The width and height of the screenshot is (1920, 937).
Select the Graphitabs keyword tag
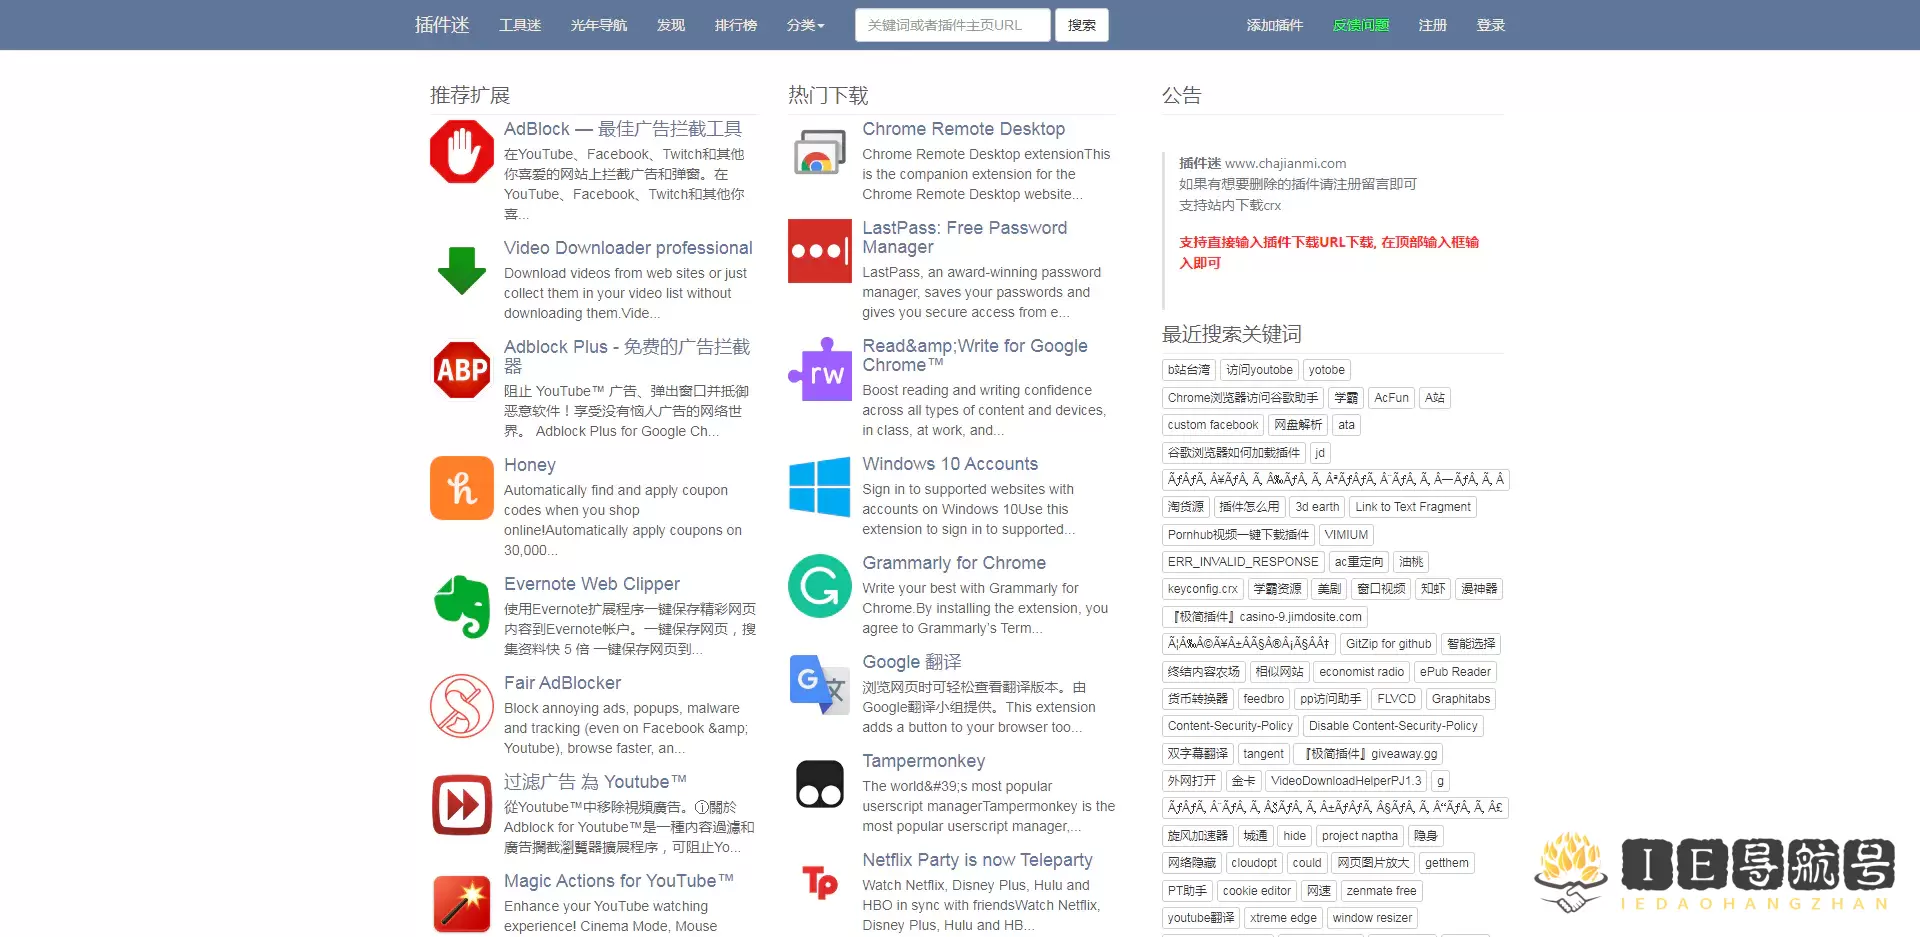(x=1461, y=699)
